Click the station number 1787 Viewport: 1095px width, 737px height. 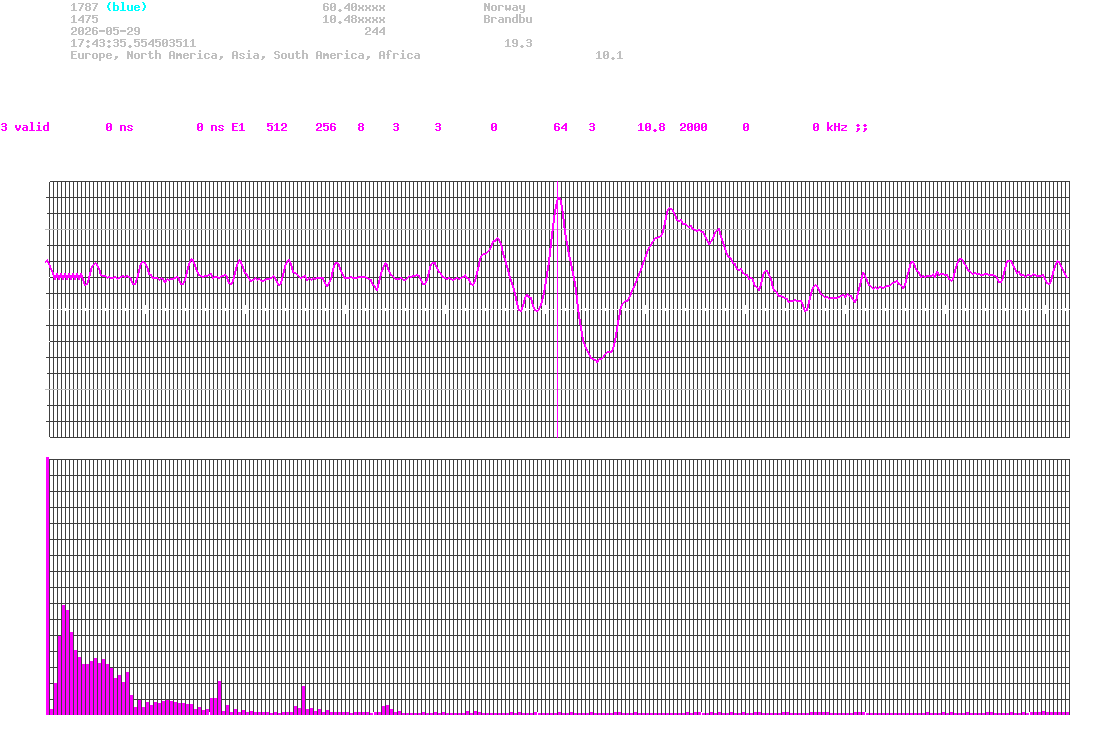(x=84, y=7)
